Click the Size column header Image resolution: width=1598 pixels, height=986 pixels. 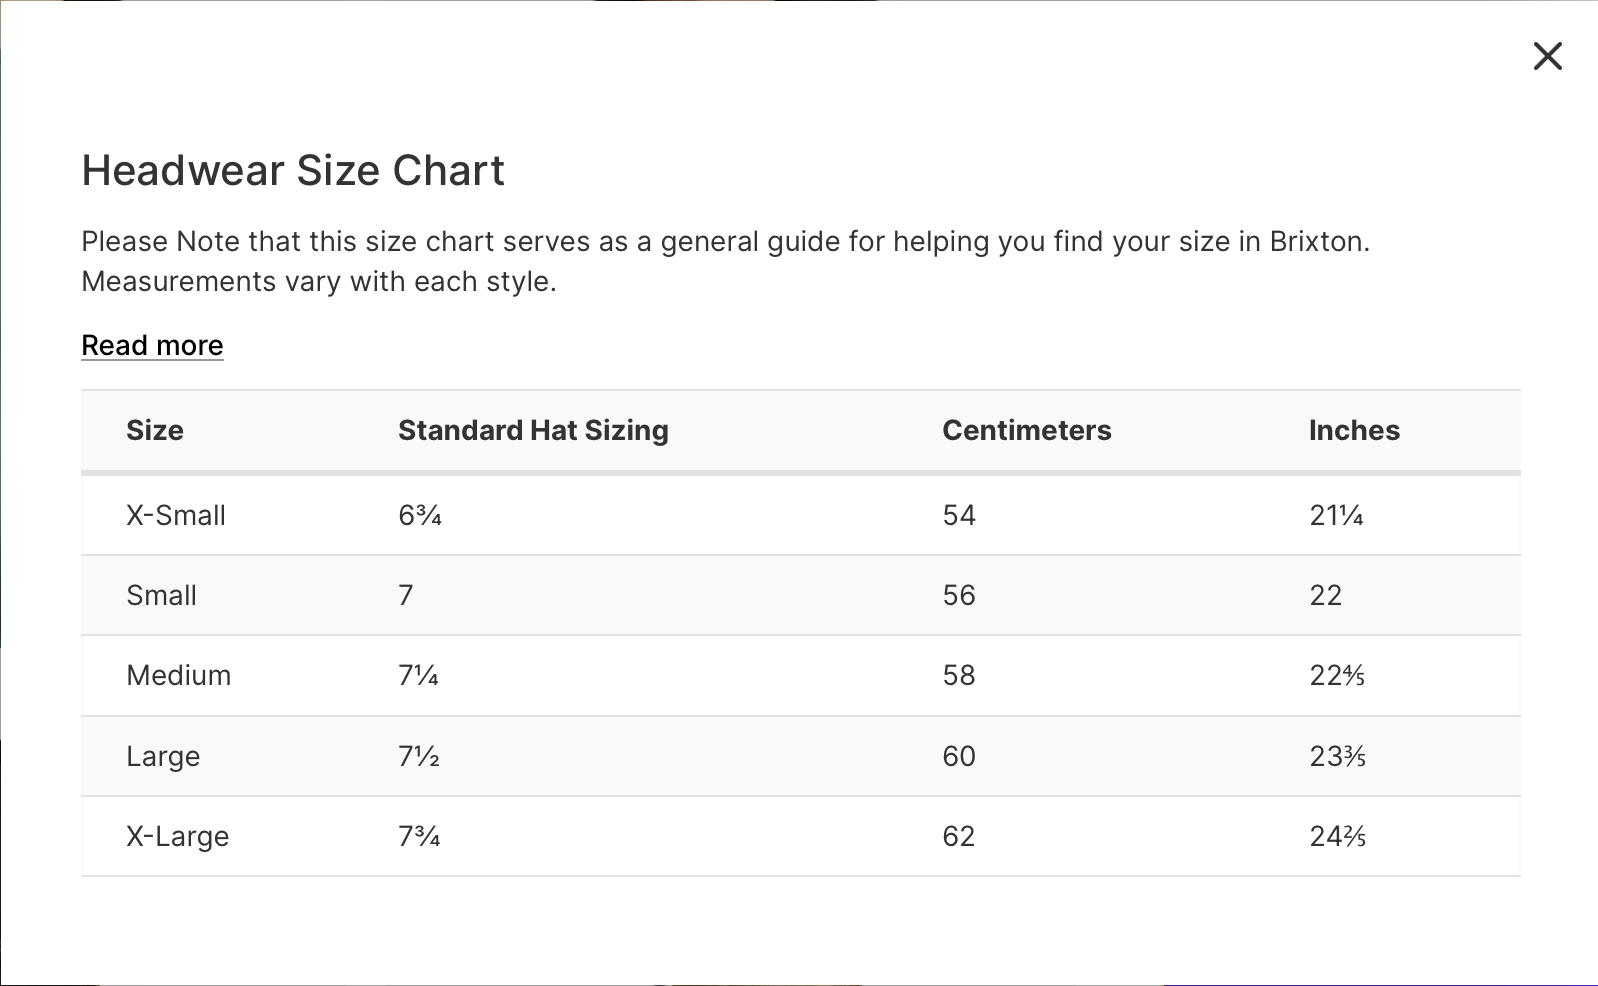point(155,430)
